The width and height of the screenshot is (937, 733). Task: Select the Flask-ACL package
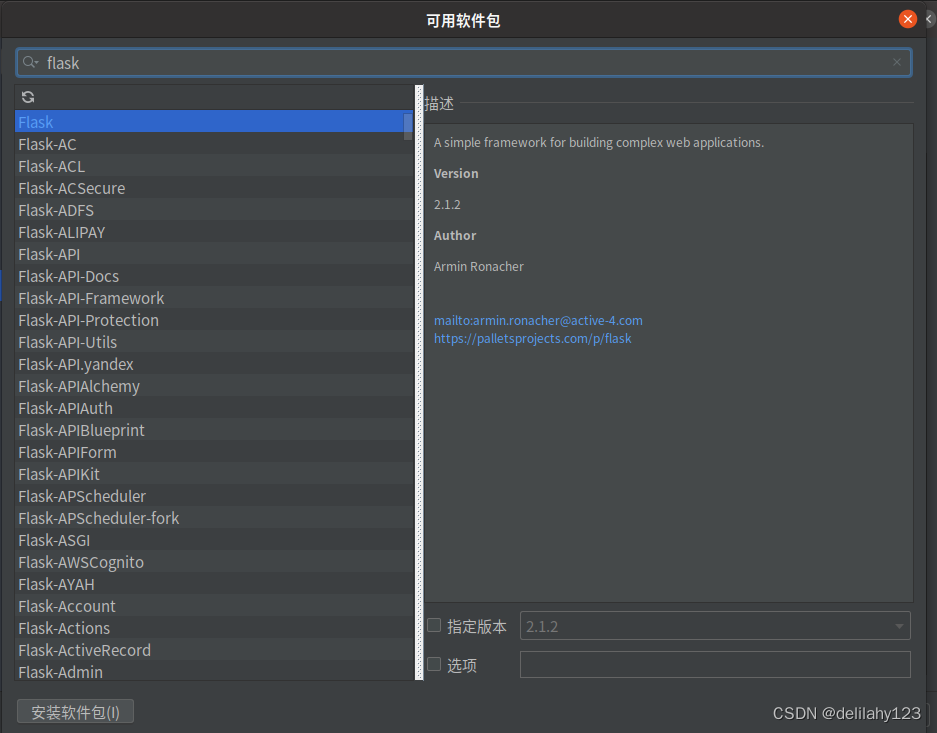pos(214,166)
